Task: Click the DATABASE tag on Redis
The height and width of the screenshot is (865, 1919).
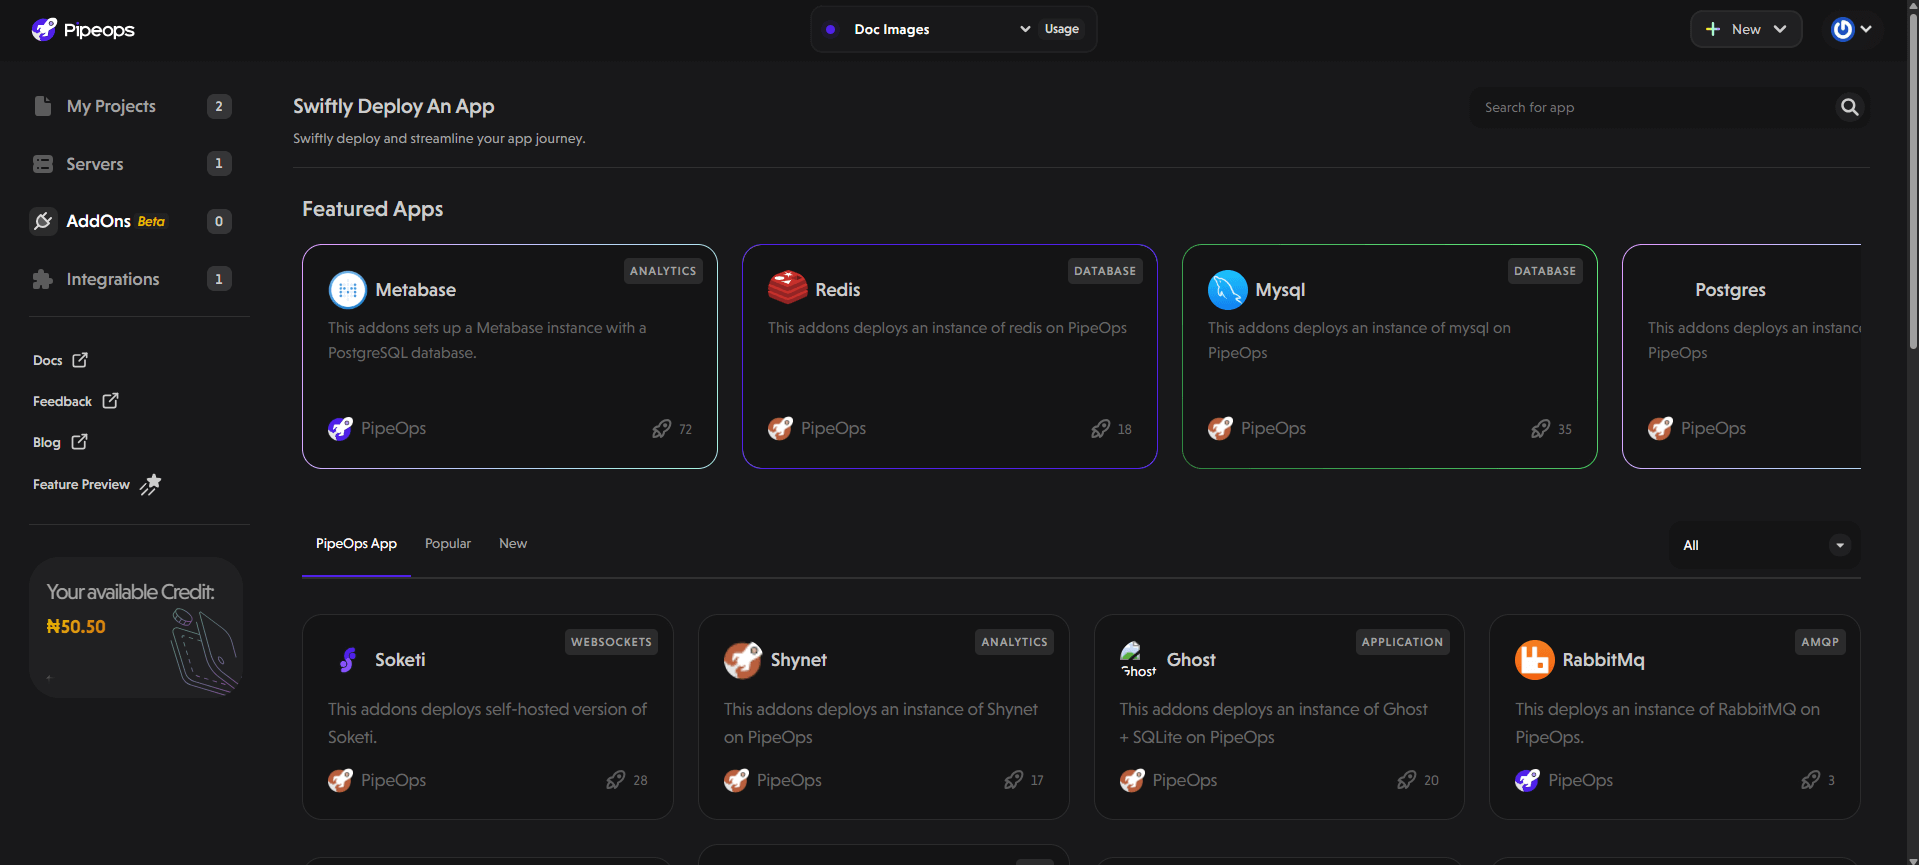Action: pyautogui.click(x=1105, y=271)
